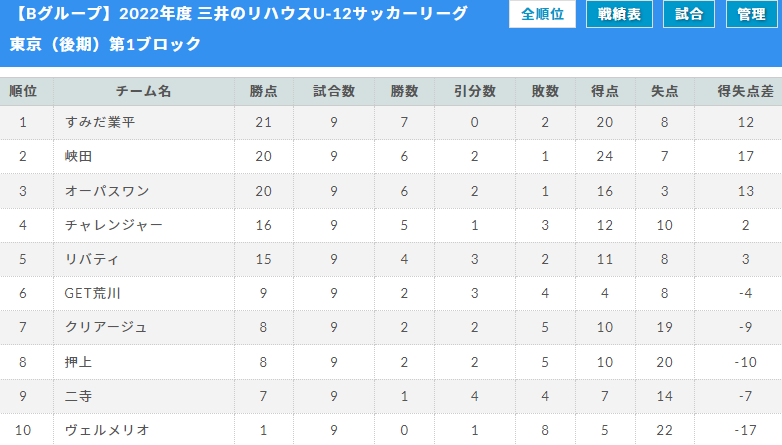Select the 二寺 team name
Screen dimensions: 782x445
[x=78, y=396]
